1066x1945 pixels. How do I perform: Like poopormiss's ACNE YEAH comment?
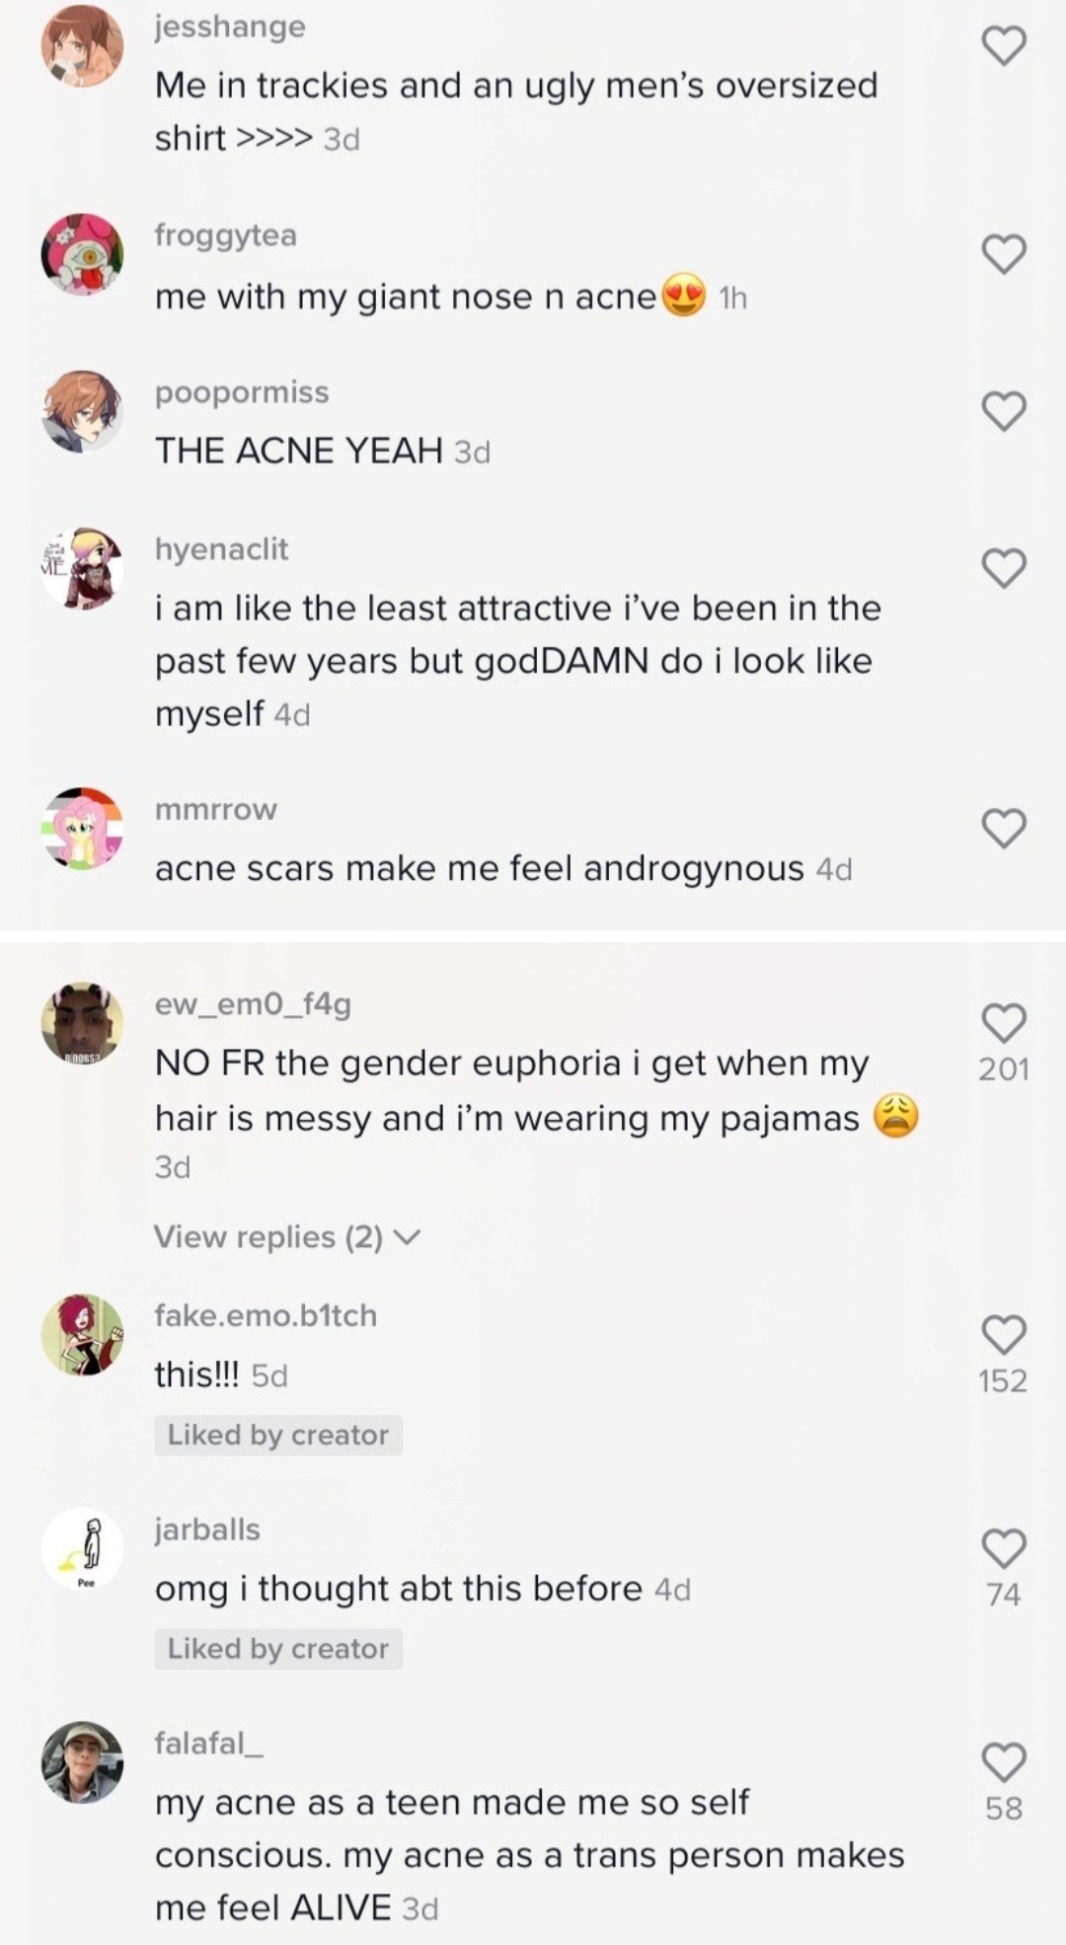click(1004, 411)
